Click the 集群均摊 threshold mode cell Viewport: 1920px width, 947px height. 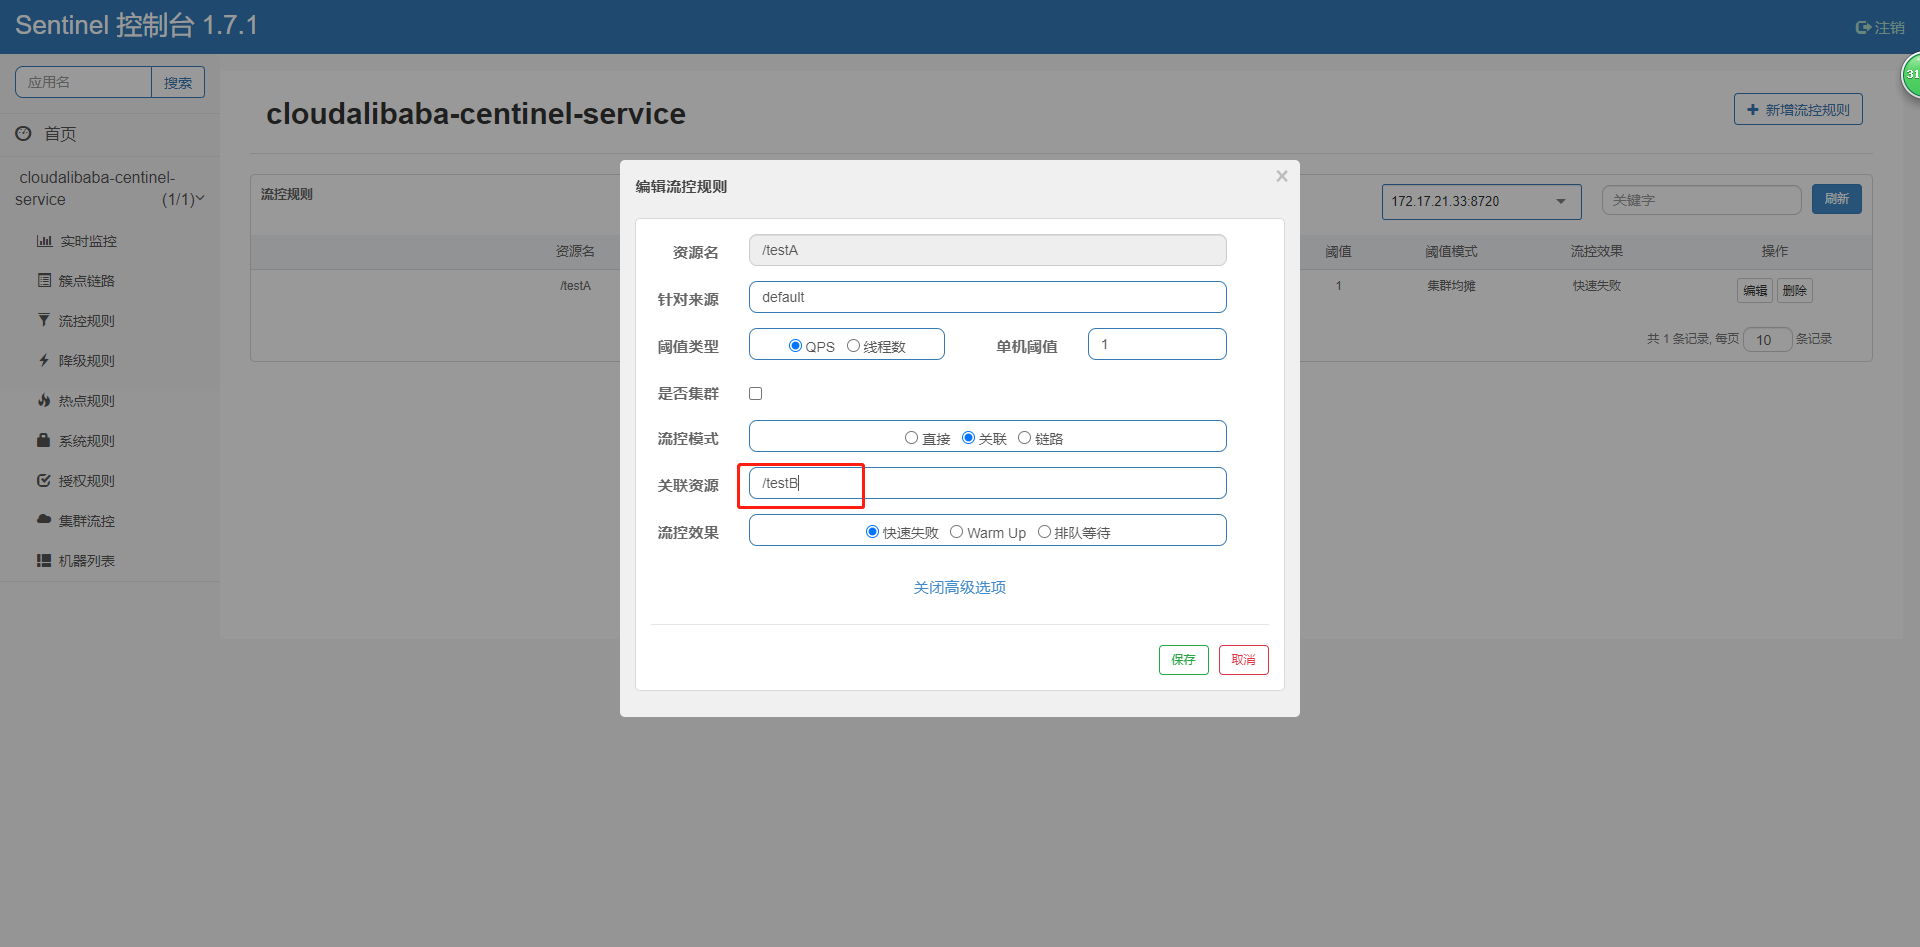pyautogui.click(x=1451, y=286)
